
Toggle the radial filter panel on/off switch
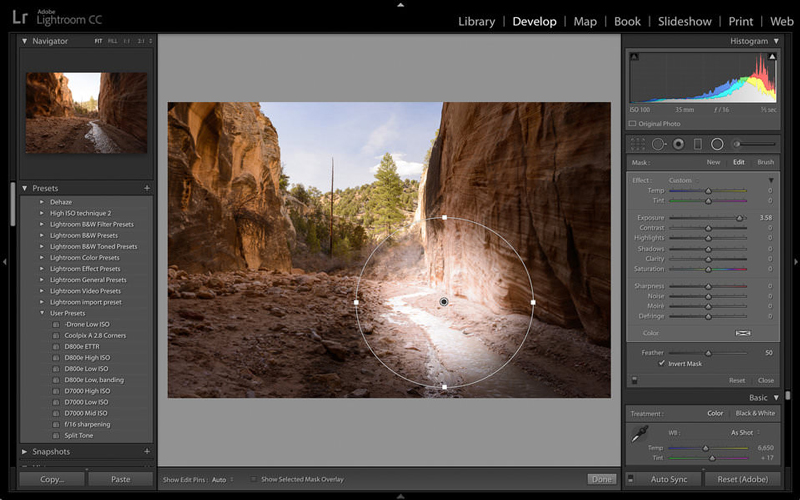click(634, 380)
